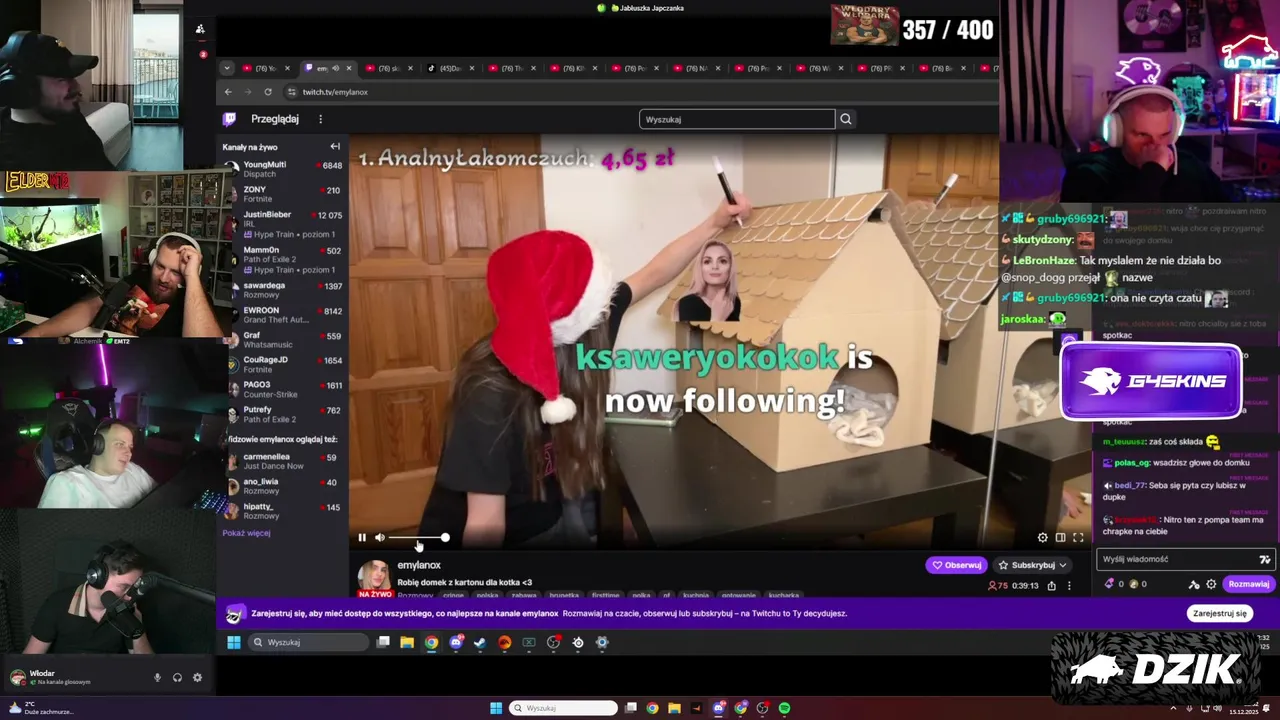Open EWROON Grand Theft Auto channel
This screenshot has width=1280, height=720.
pos(283,315)
